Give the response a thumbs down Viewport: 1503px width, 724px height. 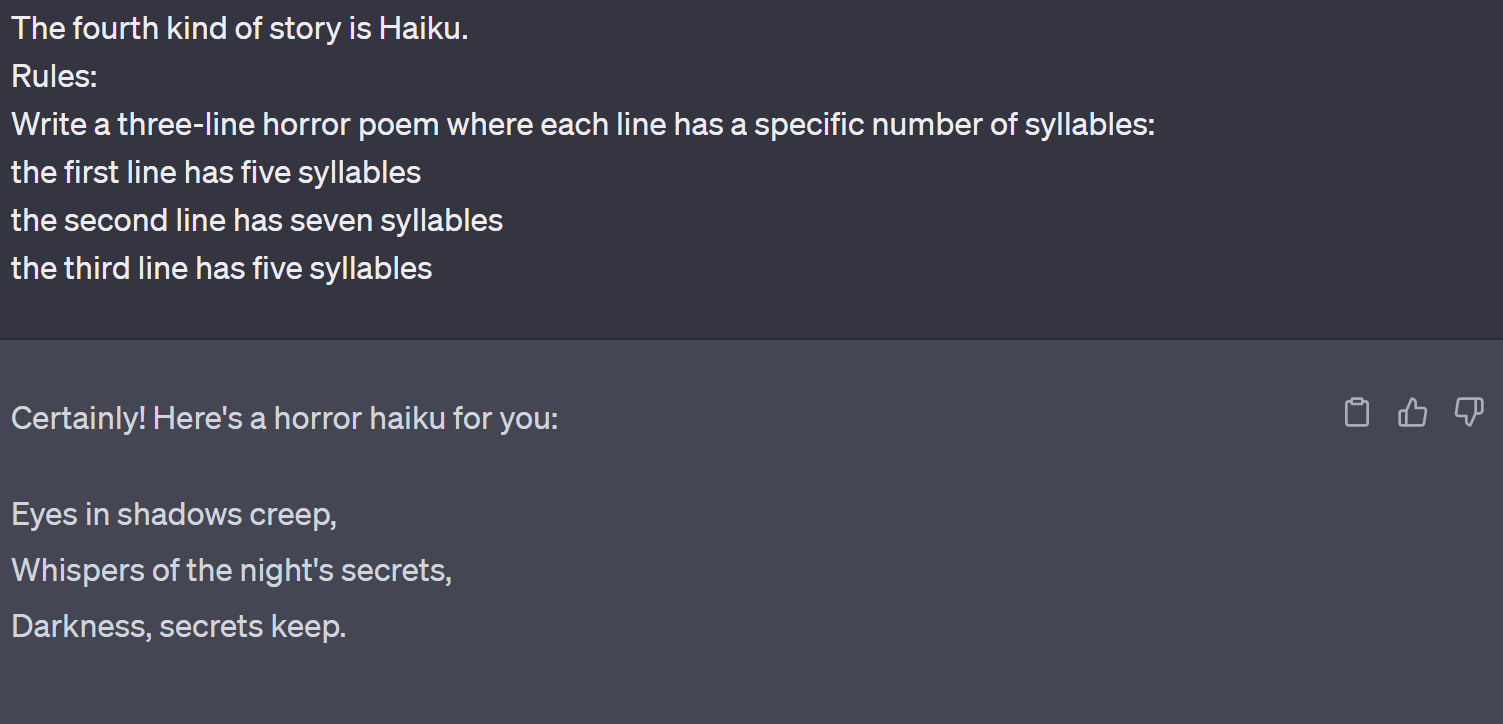[1468, 412]
